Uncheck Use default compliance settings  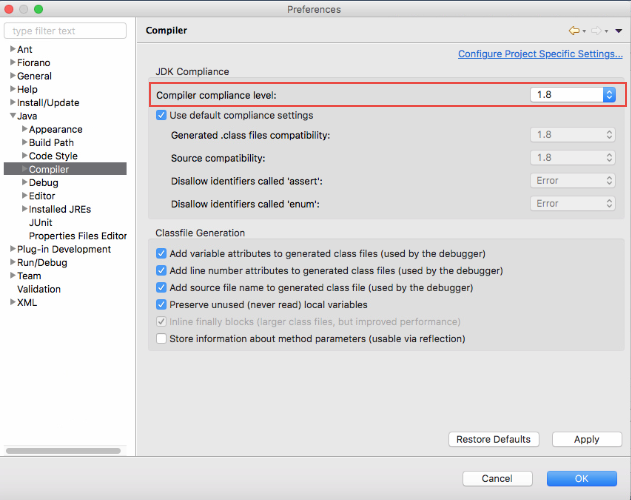click(161, 116)
